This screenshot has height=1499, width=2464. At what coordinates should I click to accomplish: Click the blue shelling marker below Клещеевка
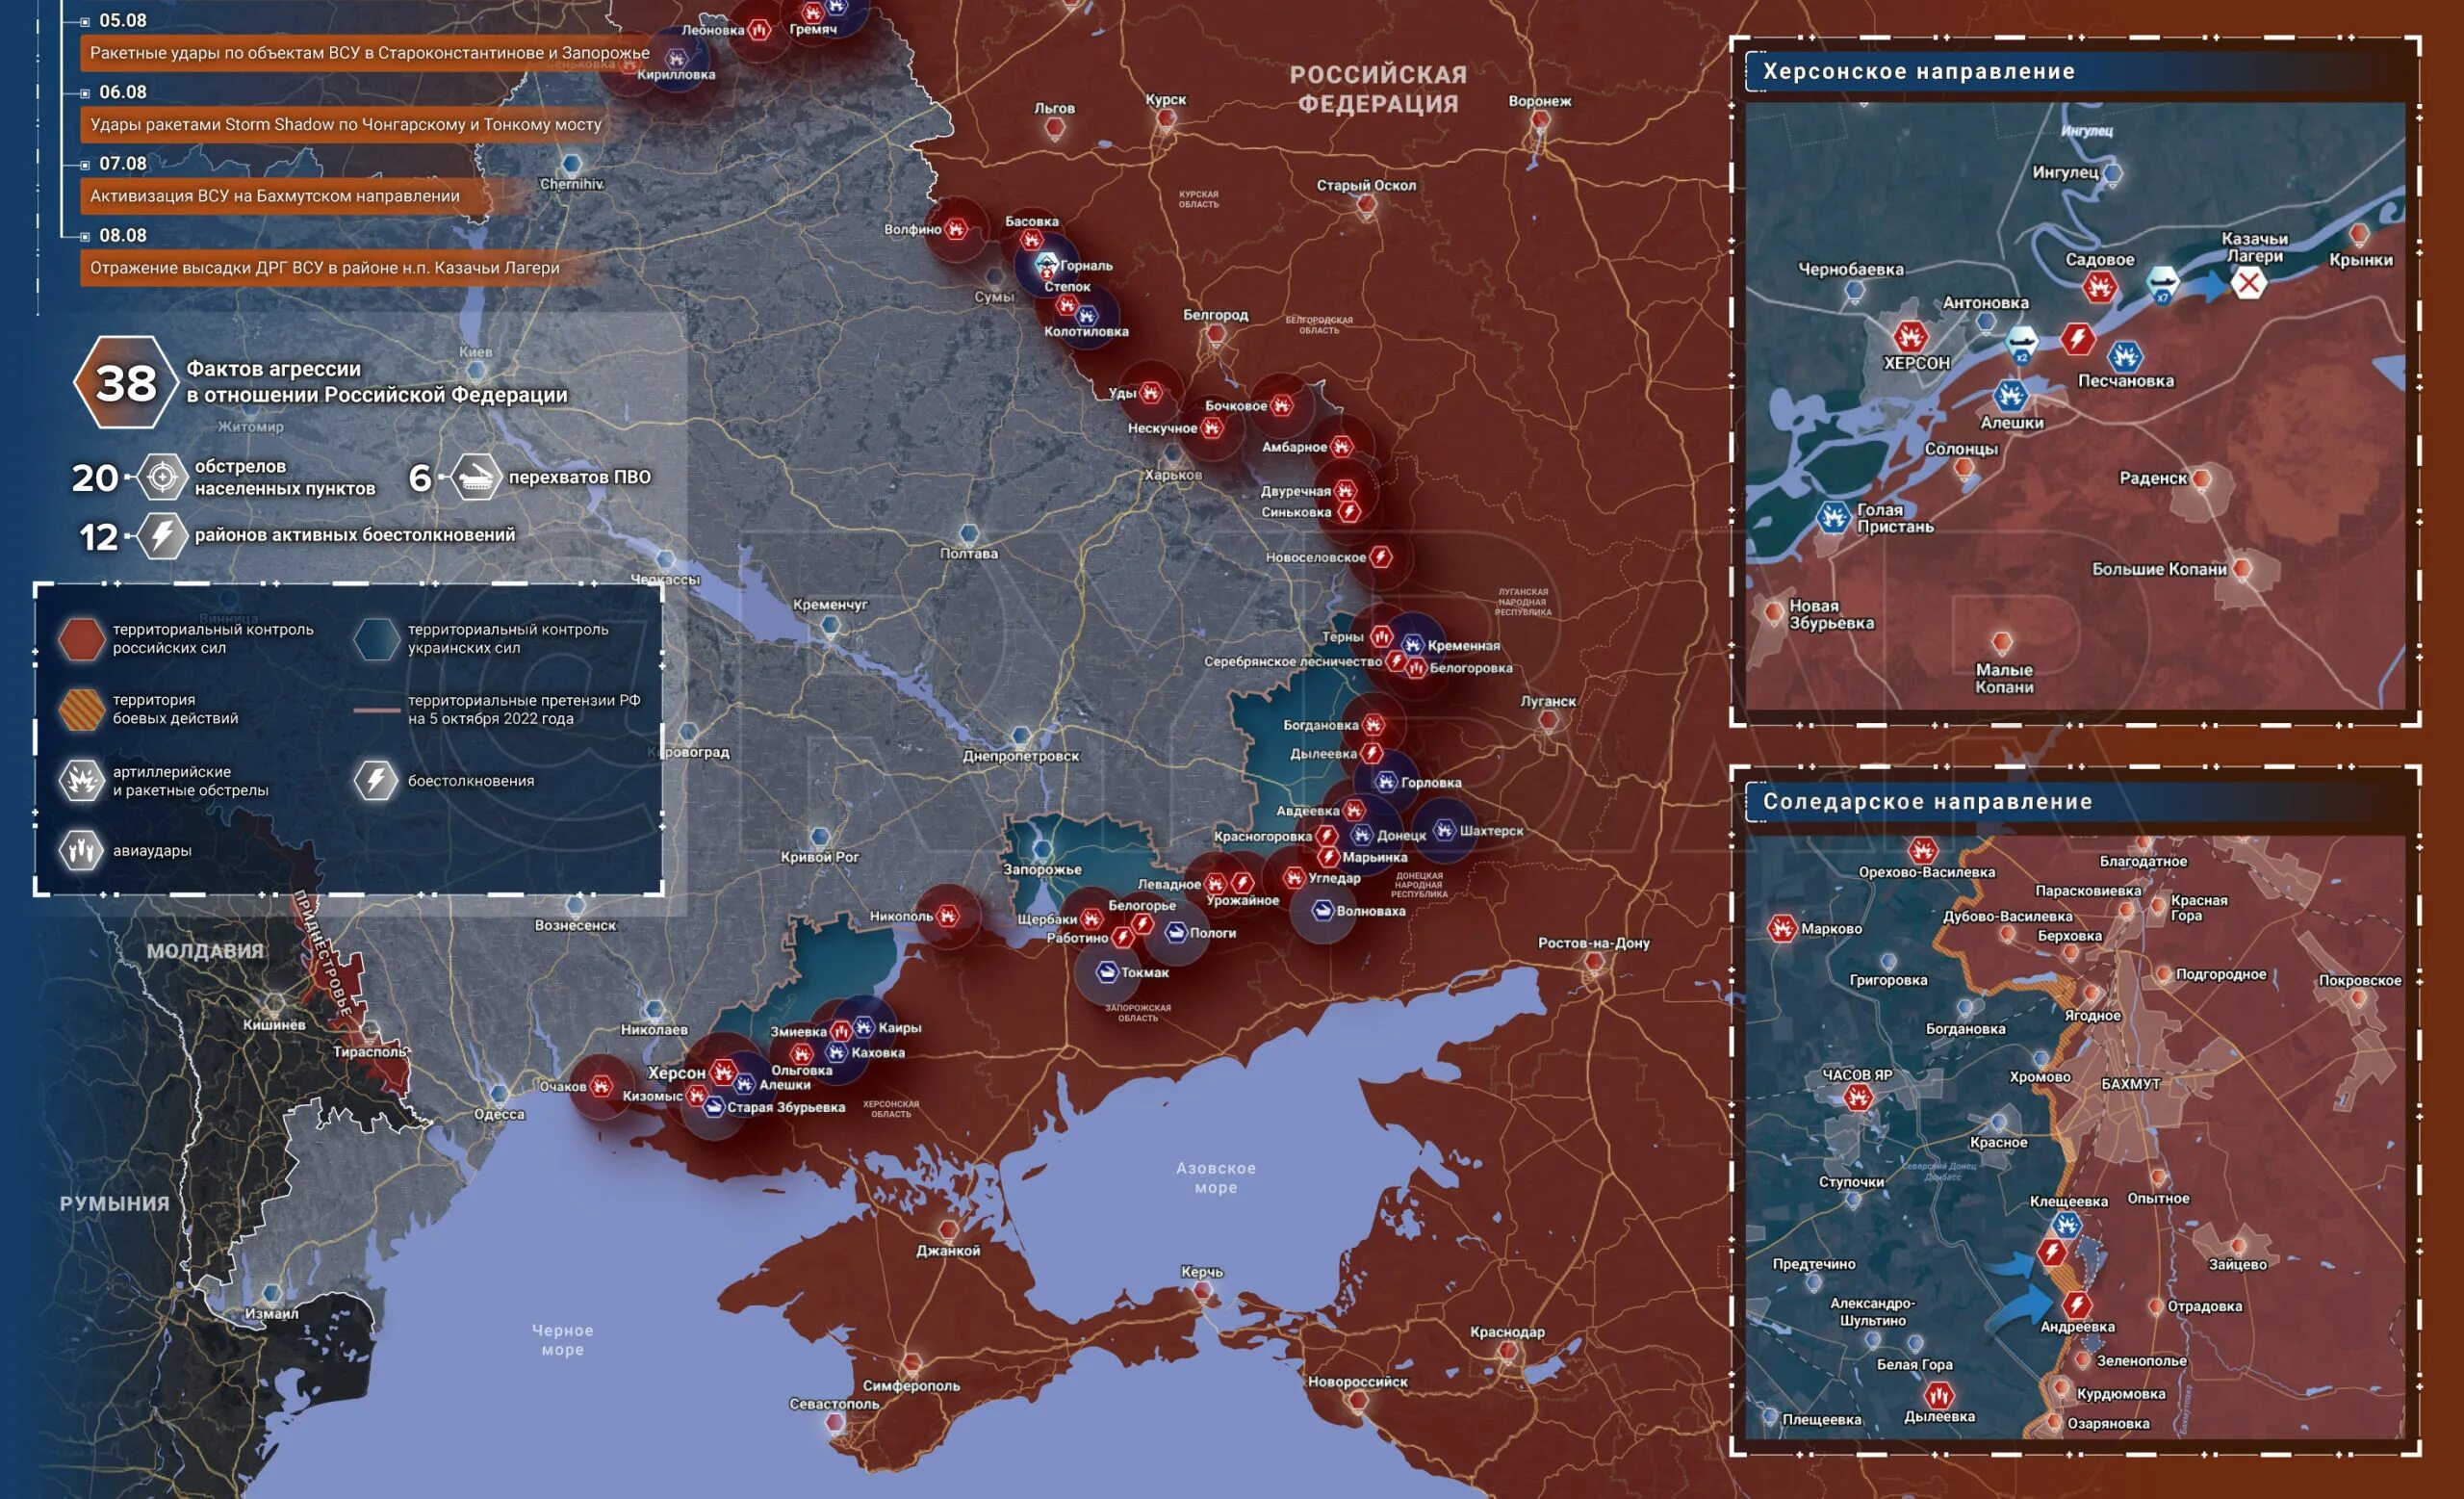click(2067, 1224)
